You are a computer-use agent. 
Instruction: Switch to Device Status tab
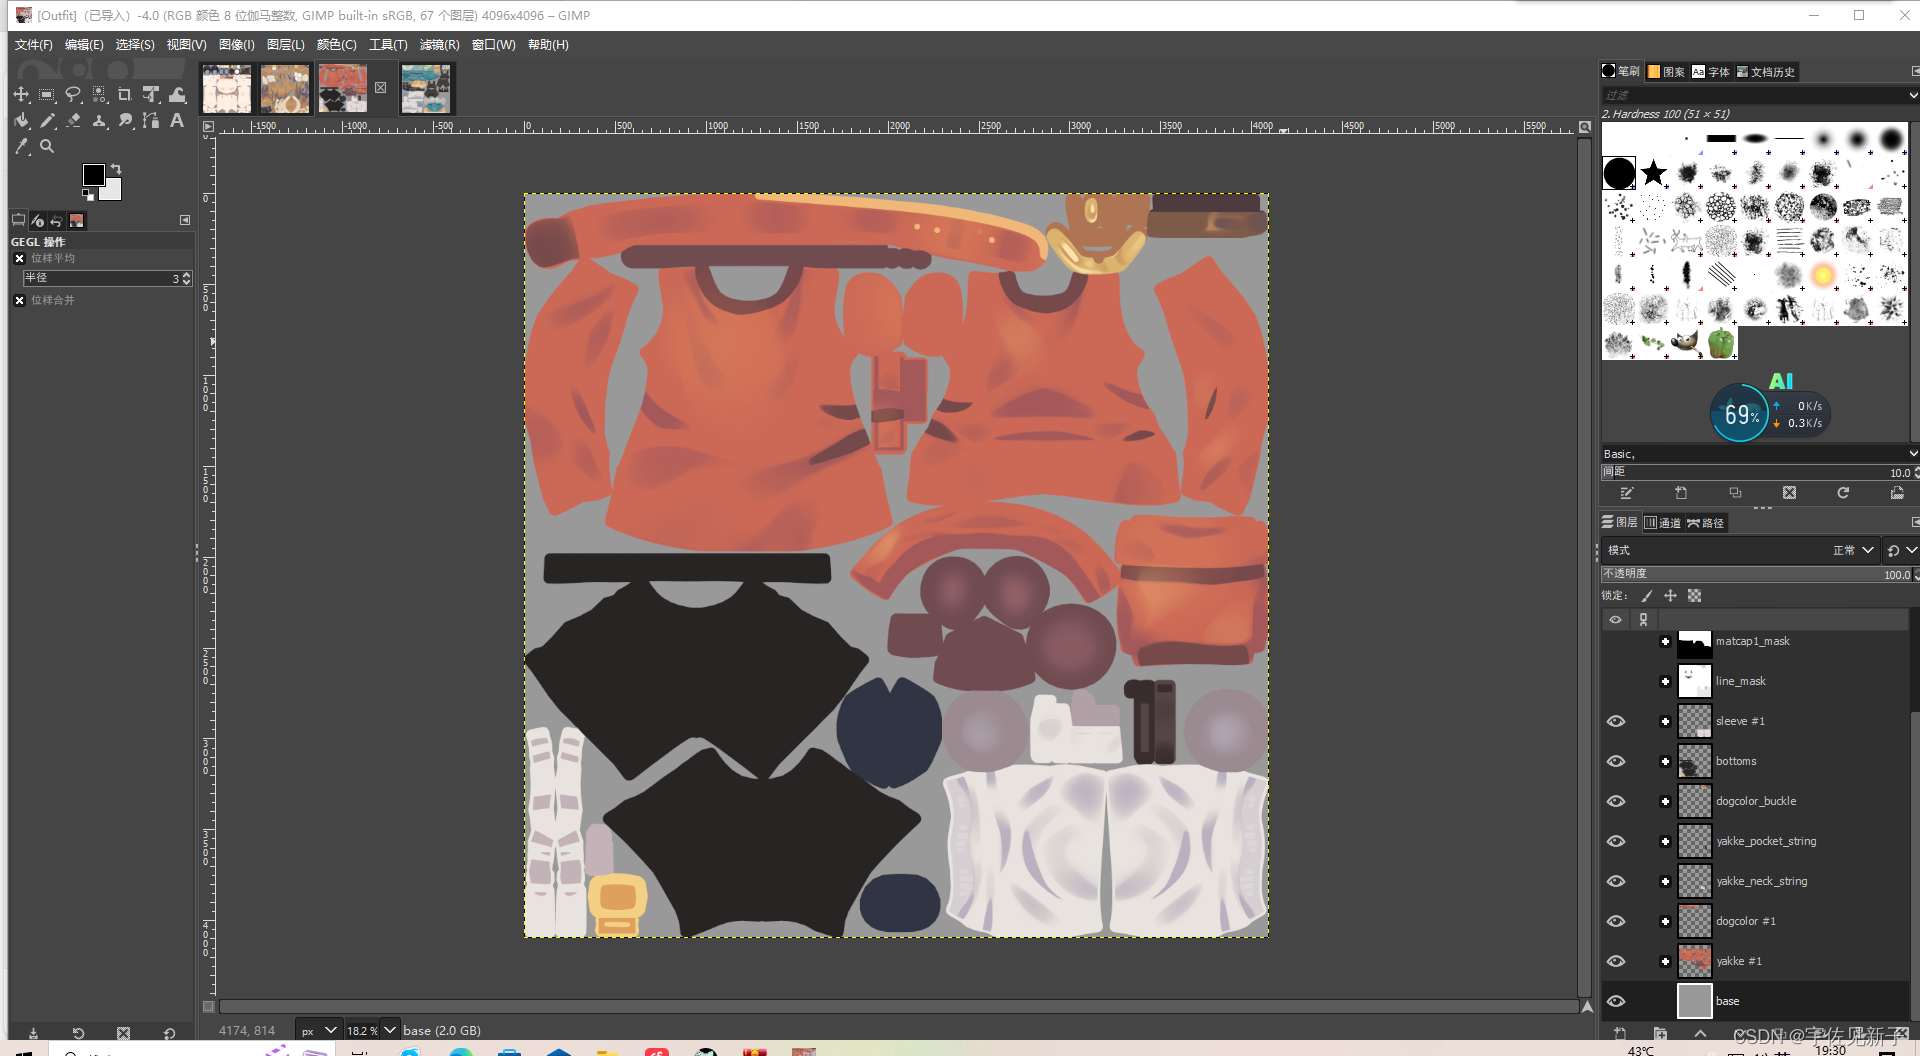pyautogui.click(x=37, y=220)
